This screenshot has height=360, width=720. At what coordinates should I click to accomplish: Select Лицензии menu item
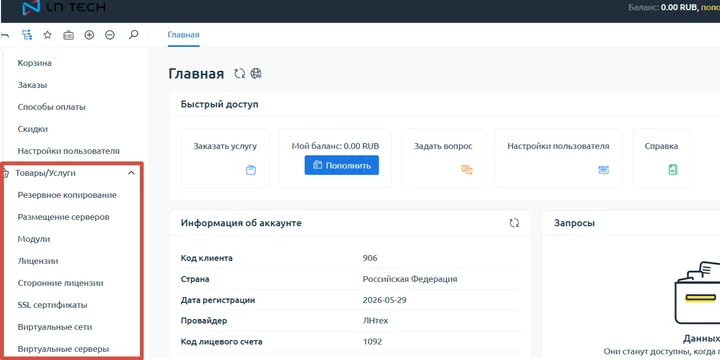pyautogui.click(x=38, y=261)
